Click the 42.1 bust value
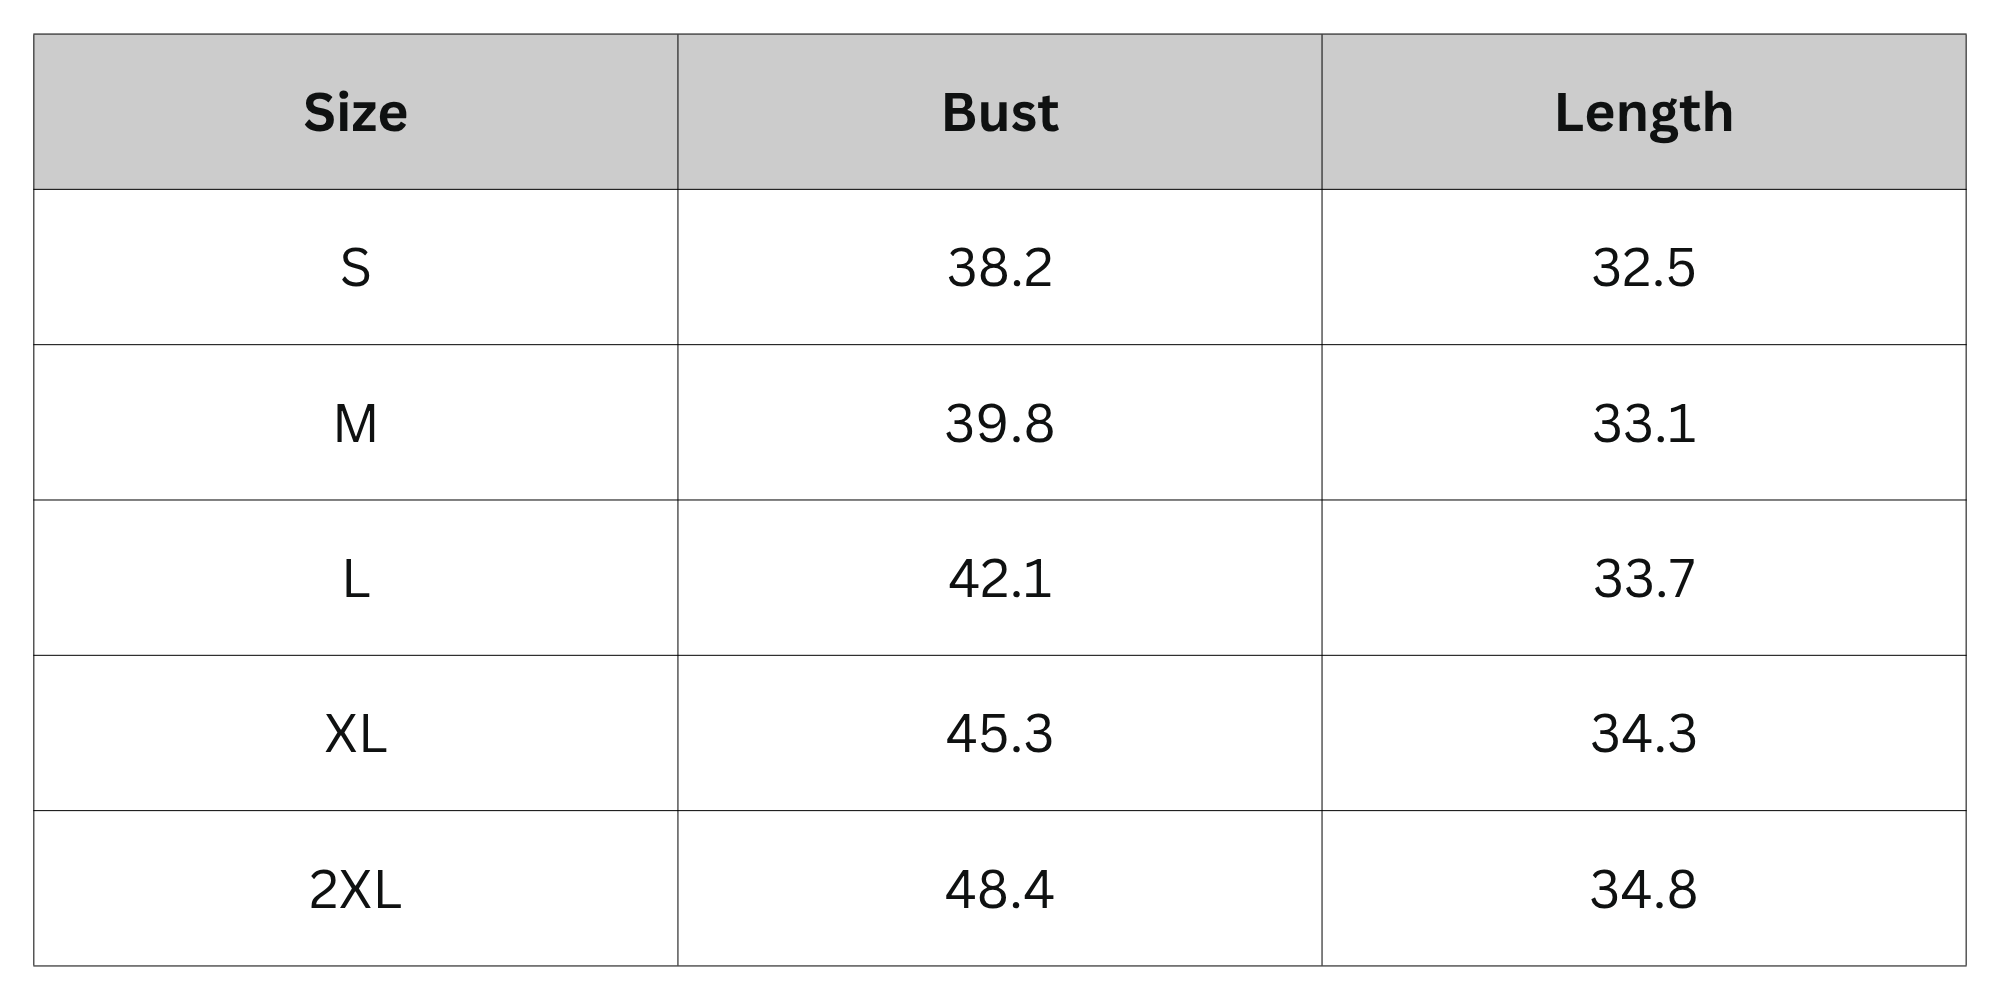Viewport: 2000px width, 1000px height. [x=1000, y=578]
